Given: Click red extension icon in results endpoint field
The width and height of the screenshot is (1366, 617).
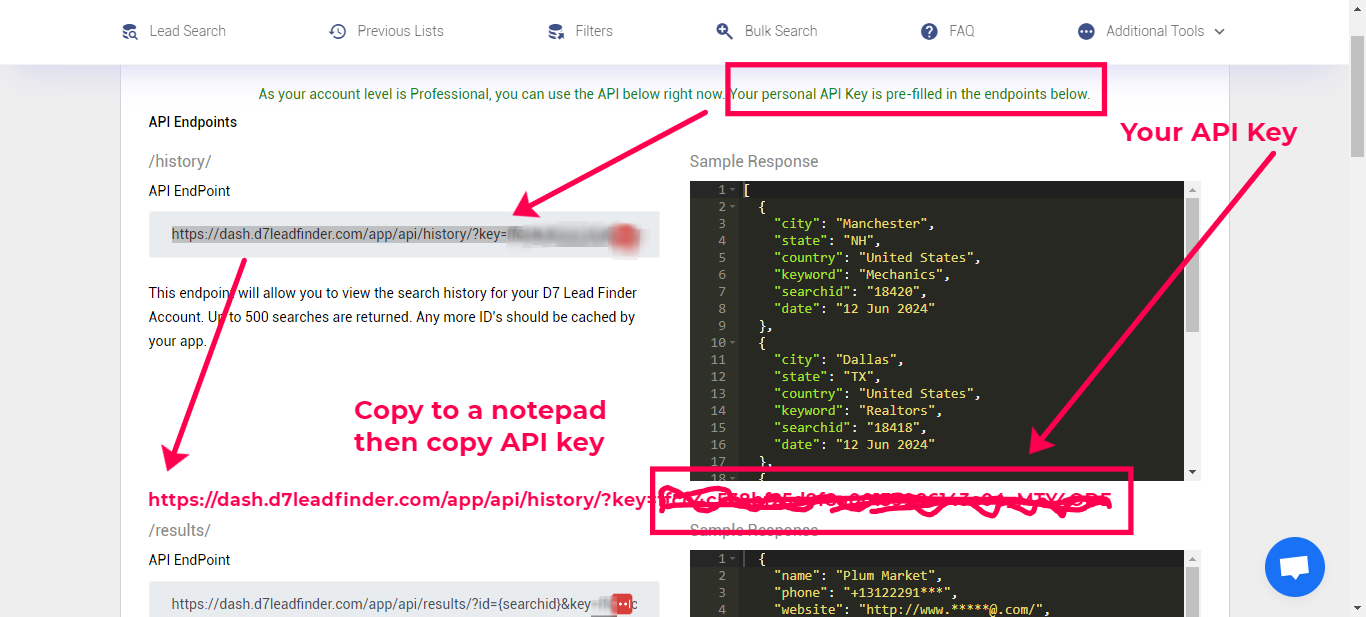Looking at the screenshot, I should (x=622, y=604).
